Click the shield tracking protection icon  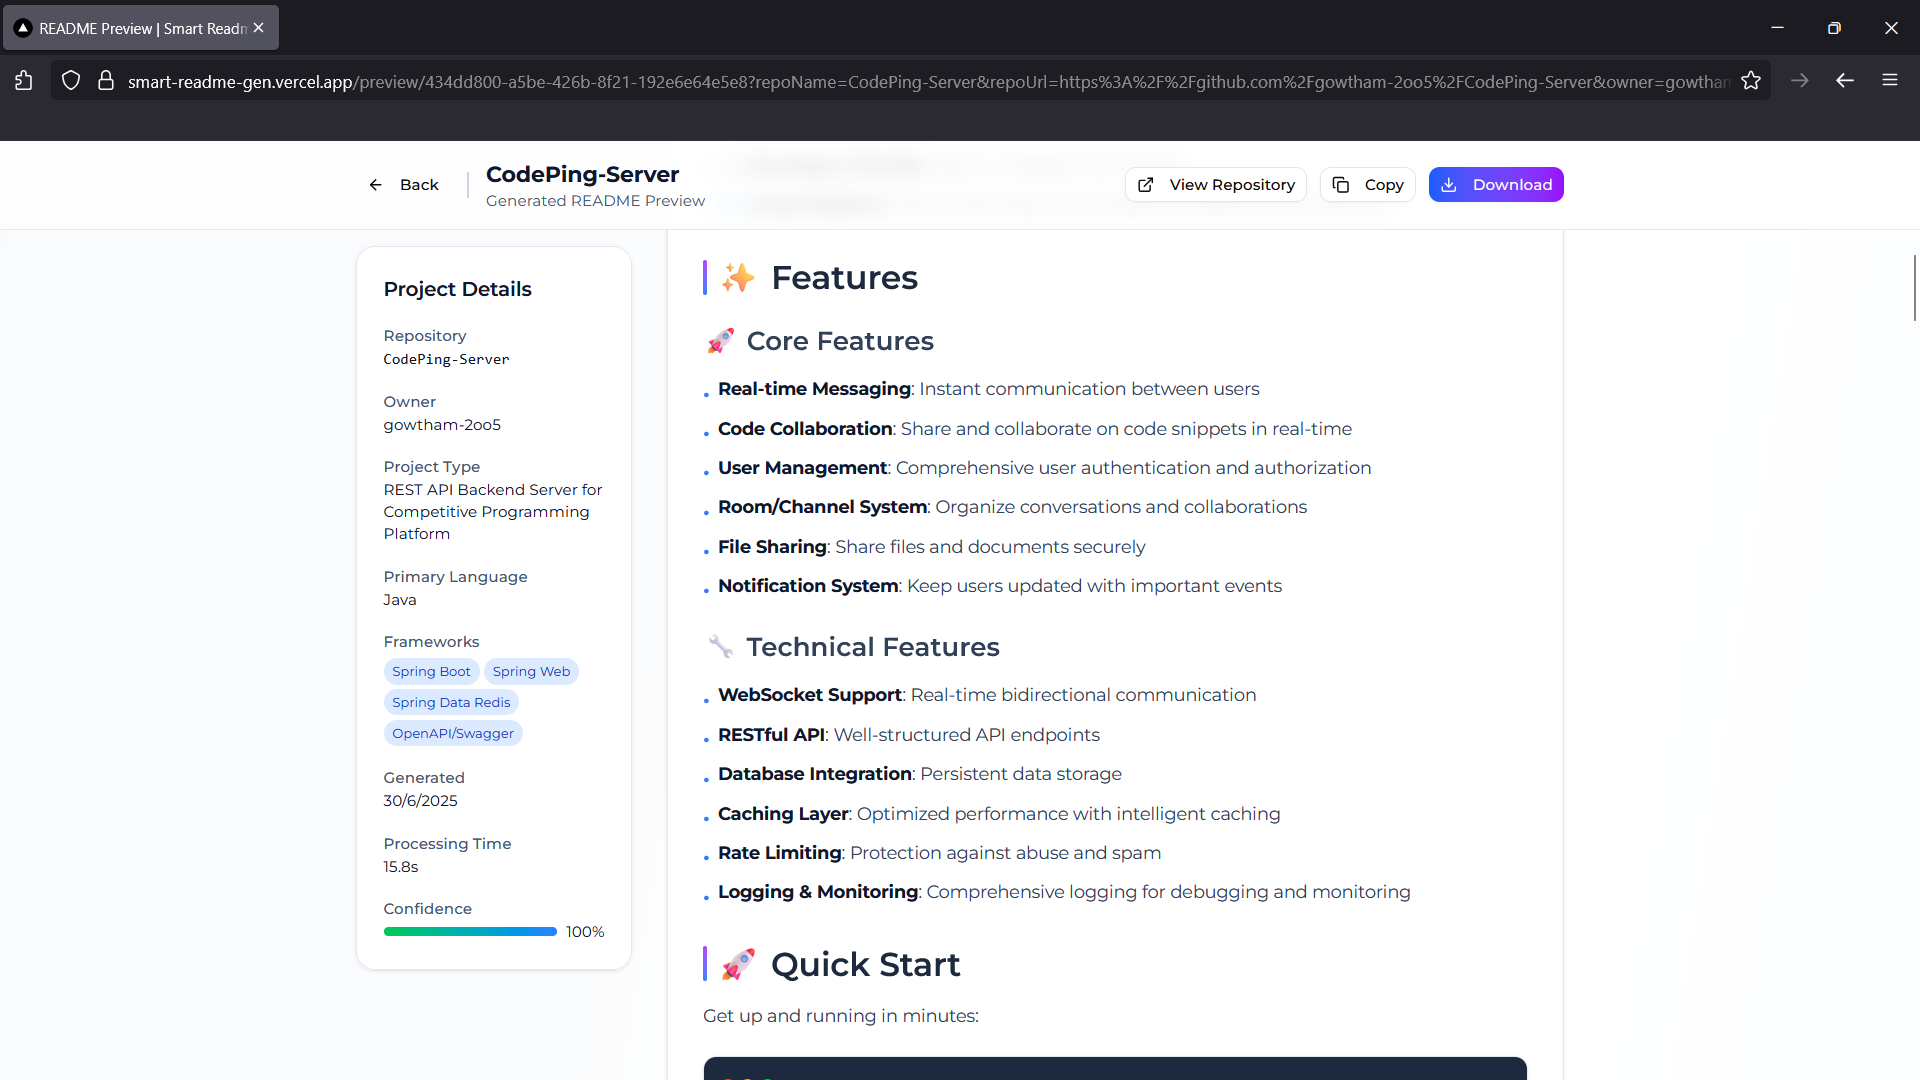point(71,81)
